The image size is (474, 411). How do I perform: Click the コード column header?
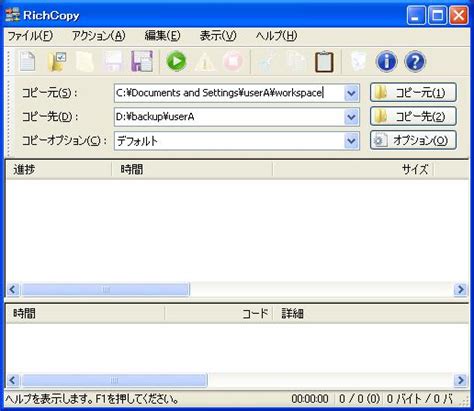tap(219, 314)
